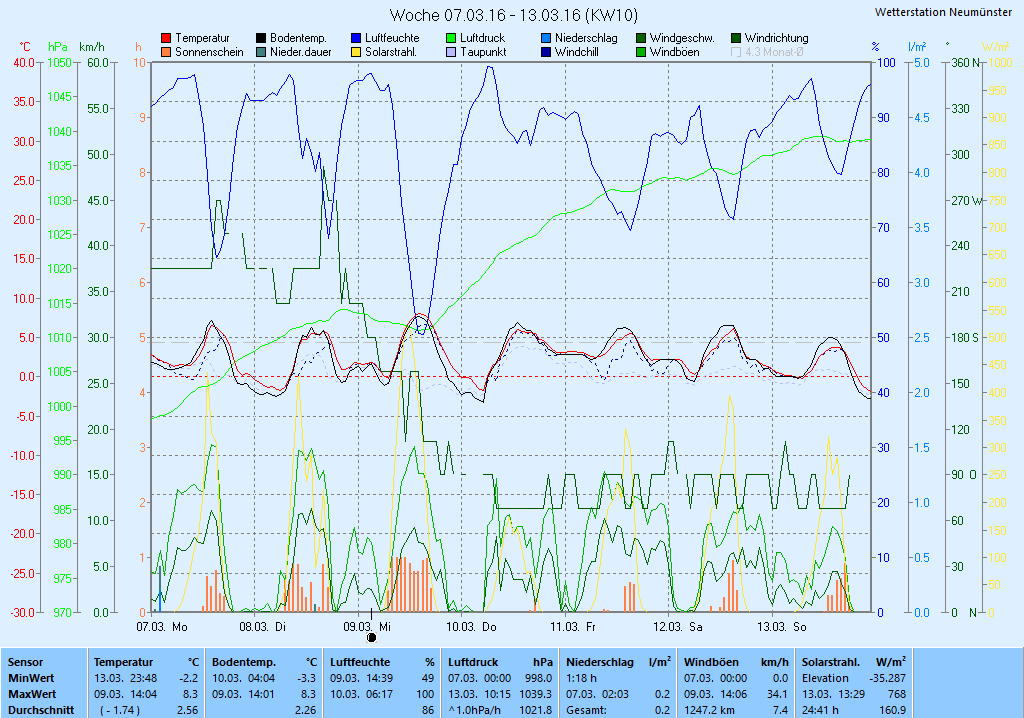Click the average temperature value '2.56'
1024x718 pixels.
(x=187, y=710)
